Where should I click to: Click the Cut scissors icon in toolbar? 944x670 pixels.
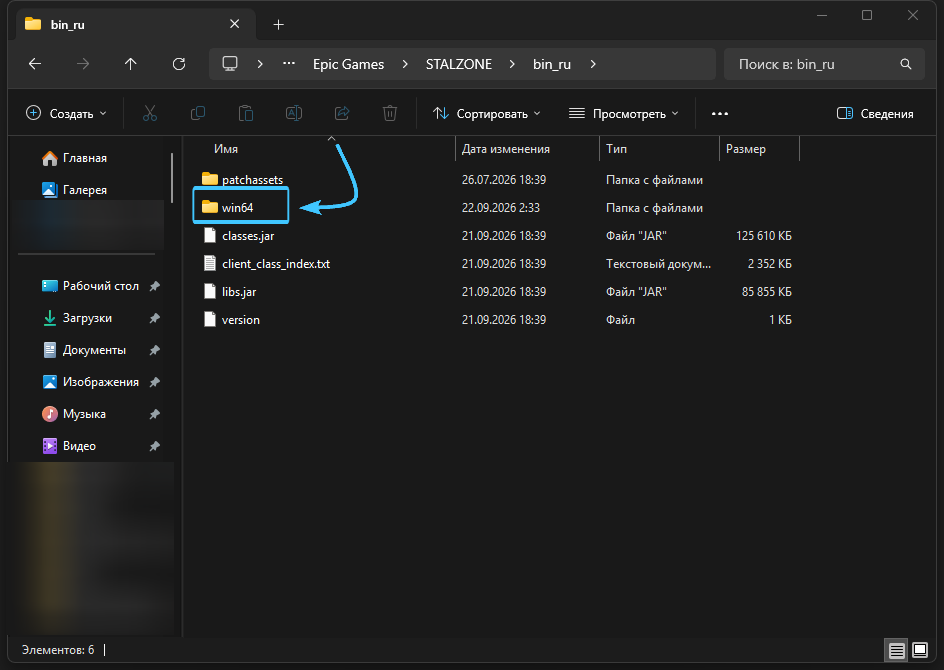(x=150, y=113)
